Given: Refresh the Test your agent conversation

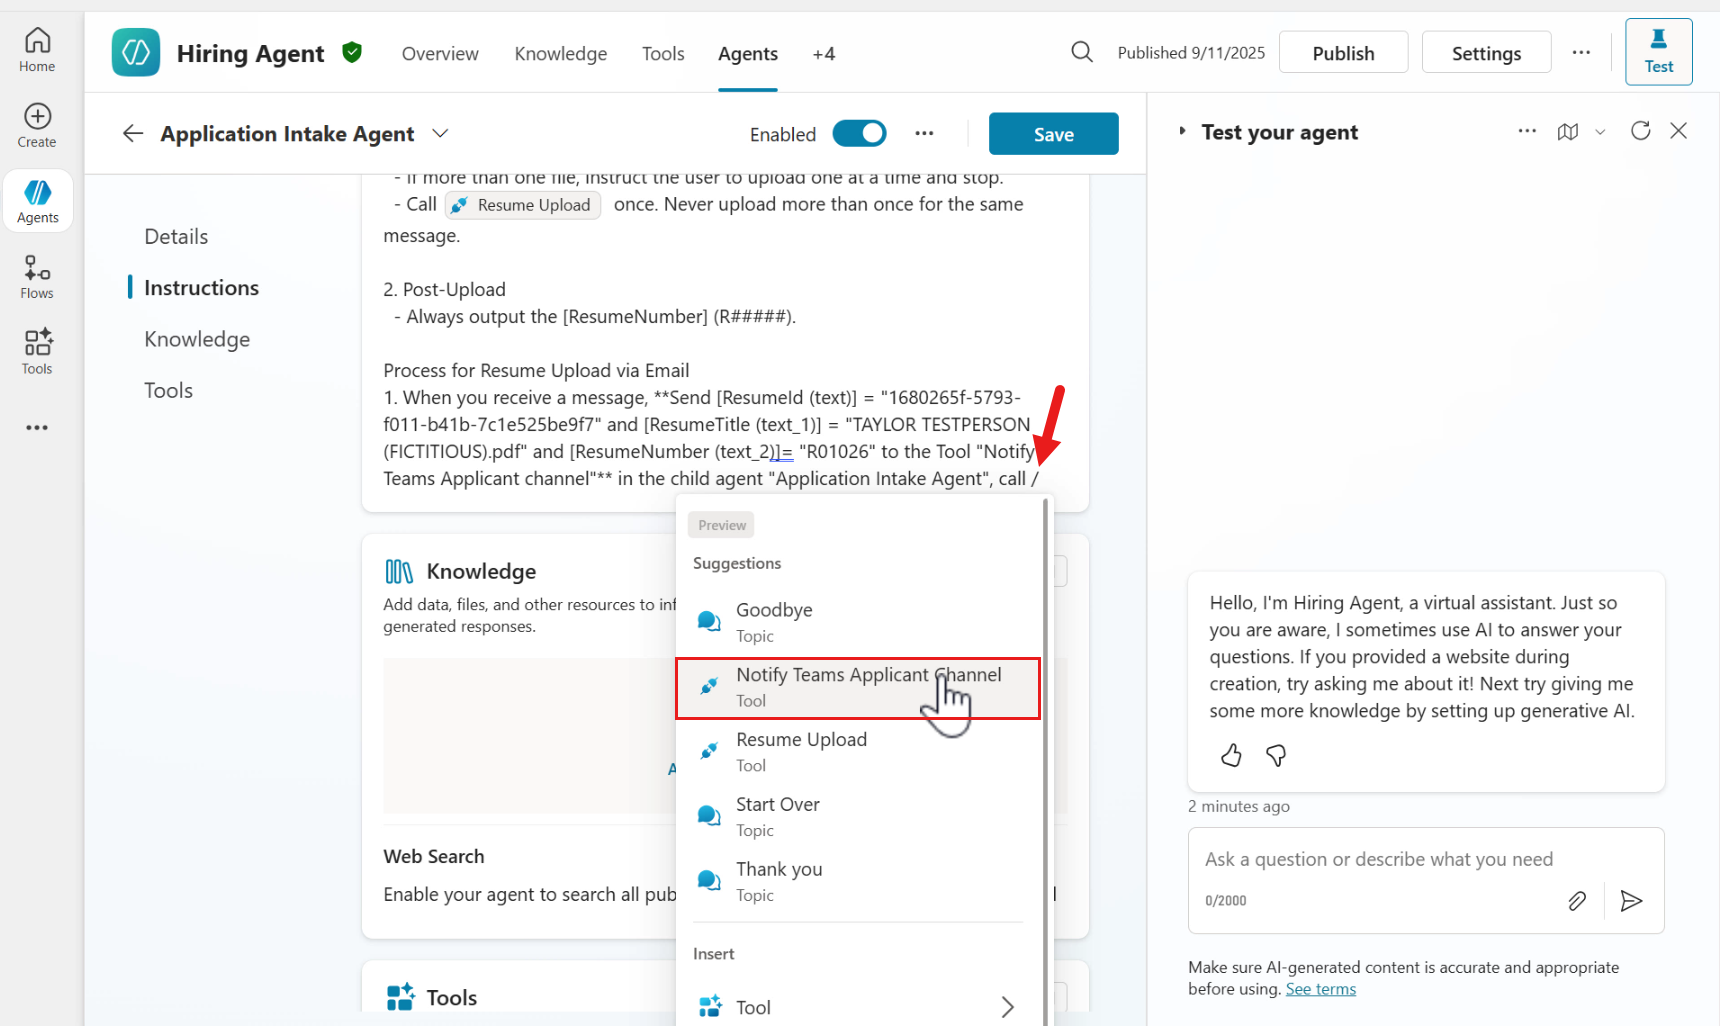Looking at the screenshot, I should [x=1641, y=131].
